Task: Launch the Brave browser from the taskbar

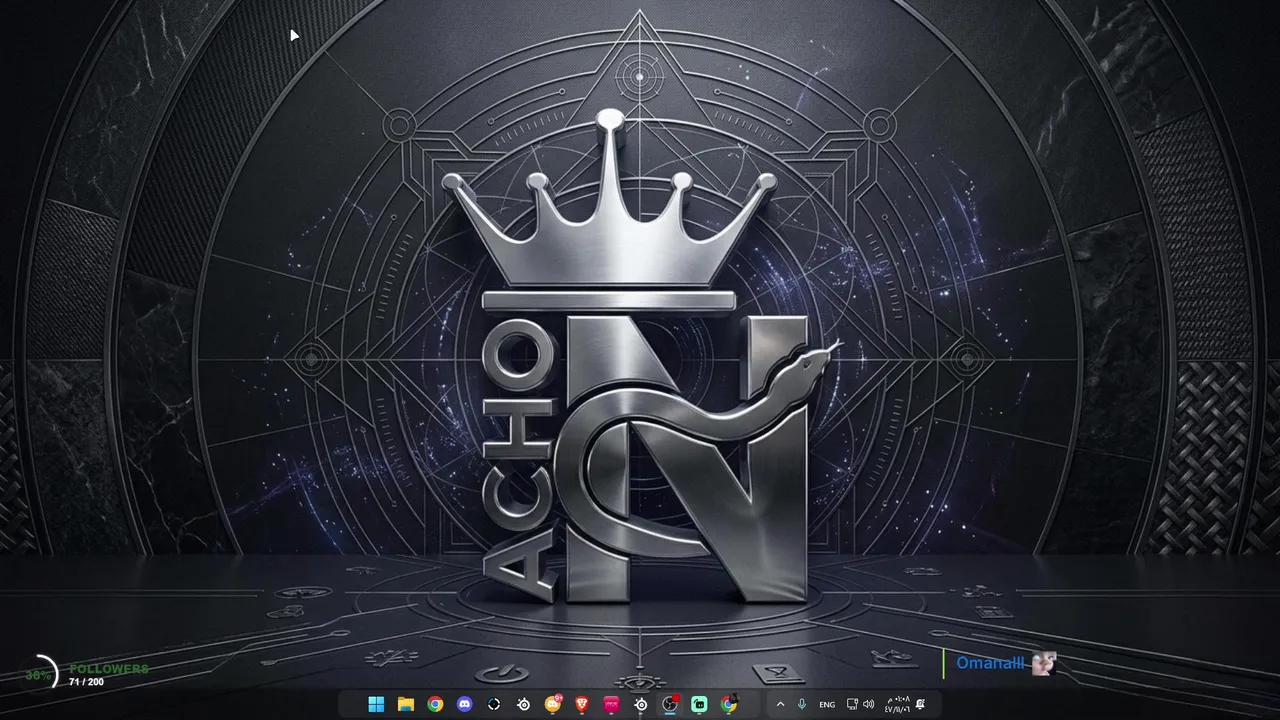Action: click(x=582, y=704)
